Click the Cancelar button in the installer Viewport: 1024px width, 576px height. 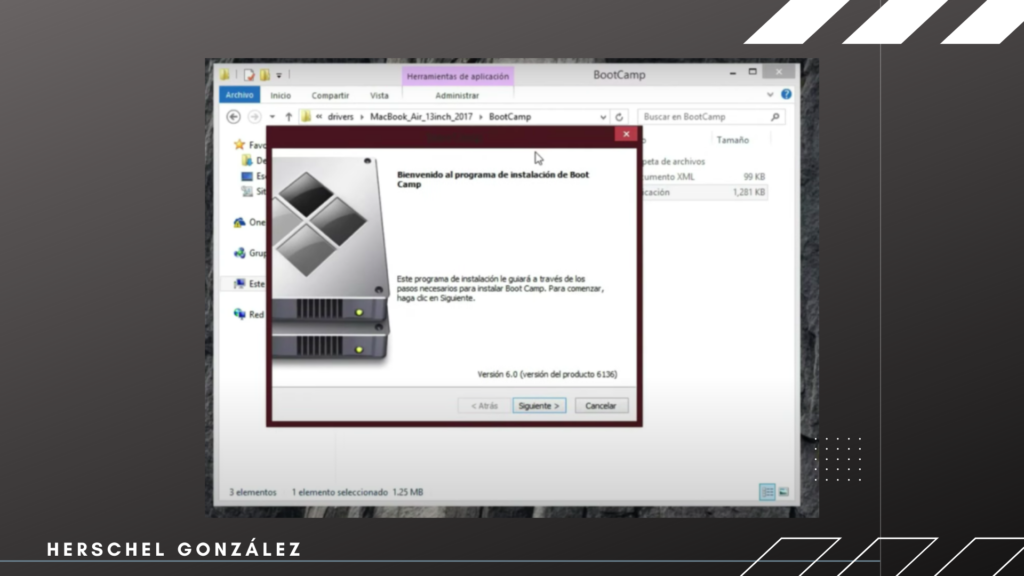click(x=601, y=406)
